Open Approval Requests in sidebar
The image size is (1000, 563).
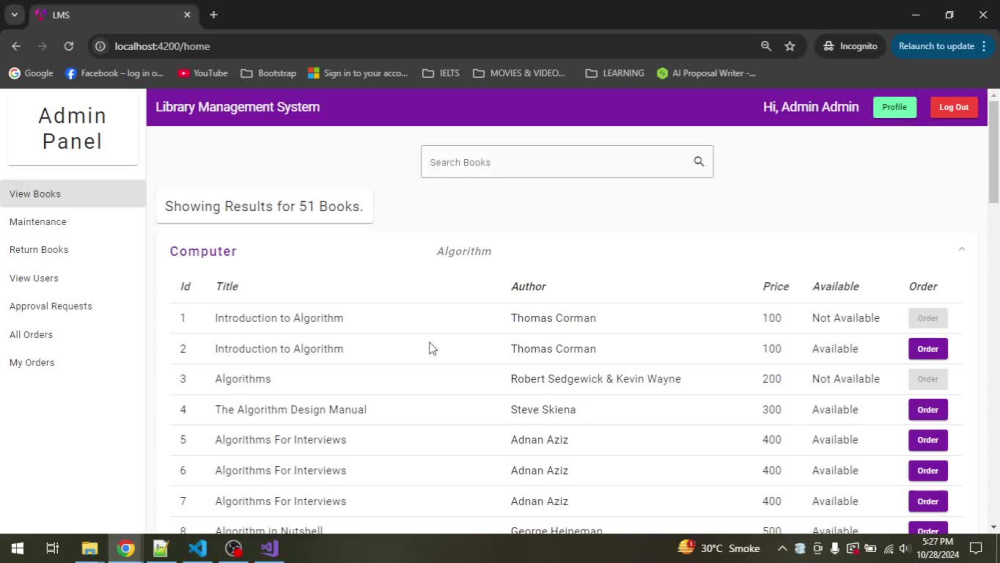coord(73,306)
